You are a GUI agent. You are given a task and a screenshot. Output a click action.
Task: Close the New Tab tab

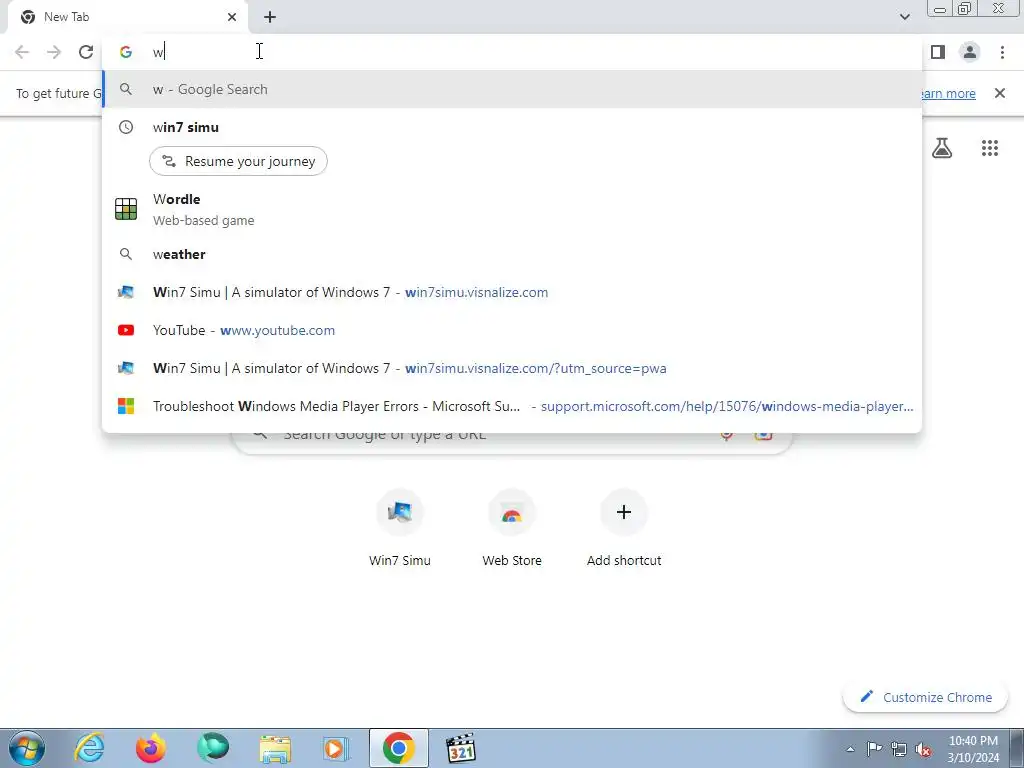tap(232, 17)
